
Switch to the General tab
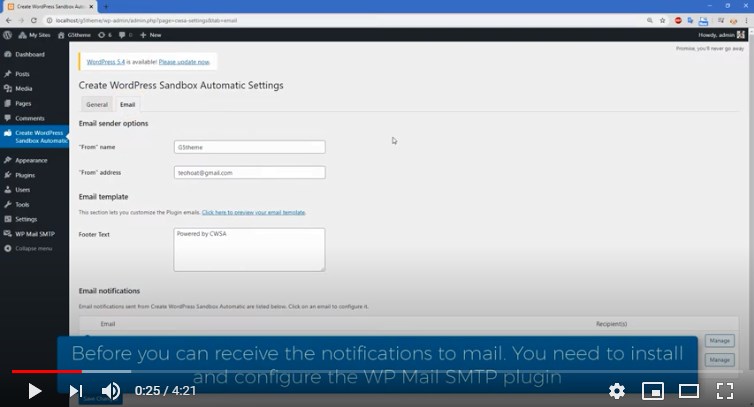97,104
